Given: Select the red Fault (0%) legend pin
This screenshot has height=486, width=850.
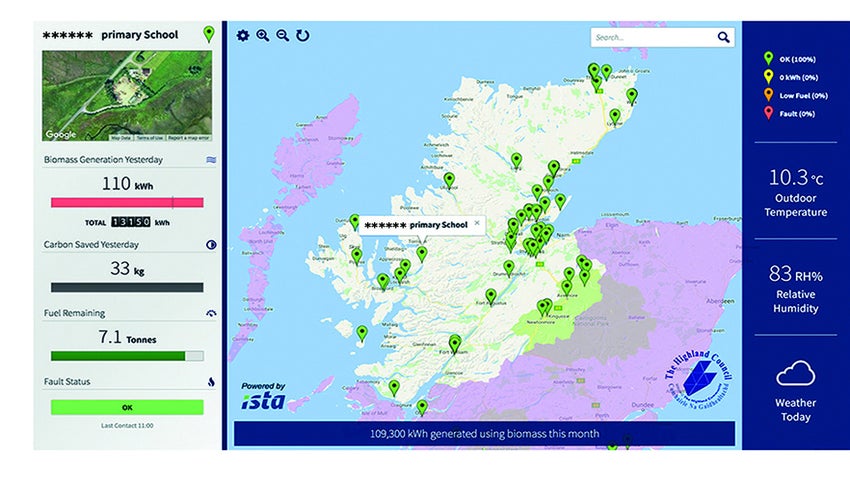Looking at the screenshot, I should [768, 113].
